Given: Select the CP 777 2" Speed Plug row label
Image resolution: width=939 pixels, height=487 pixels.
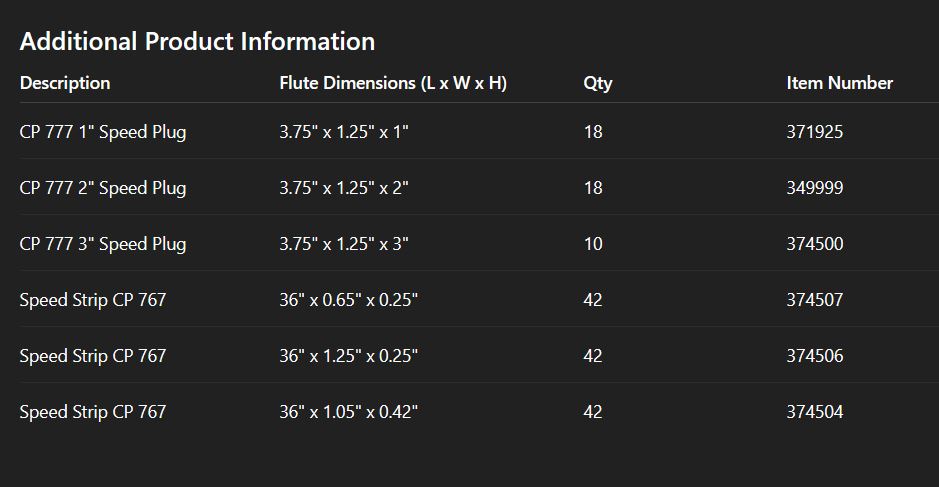Looking at the screenshot, I should (103, 188).
